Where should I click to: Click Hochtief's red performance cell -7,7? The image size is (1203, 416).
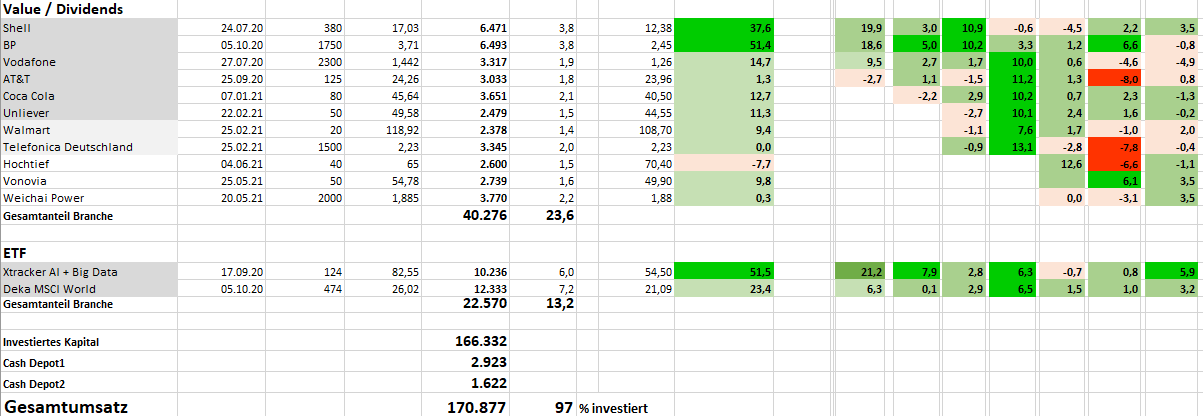(x=725, y=164)
